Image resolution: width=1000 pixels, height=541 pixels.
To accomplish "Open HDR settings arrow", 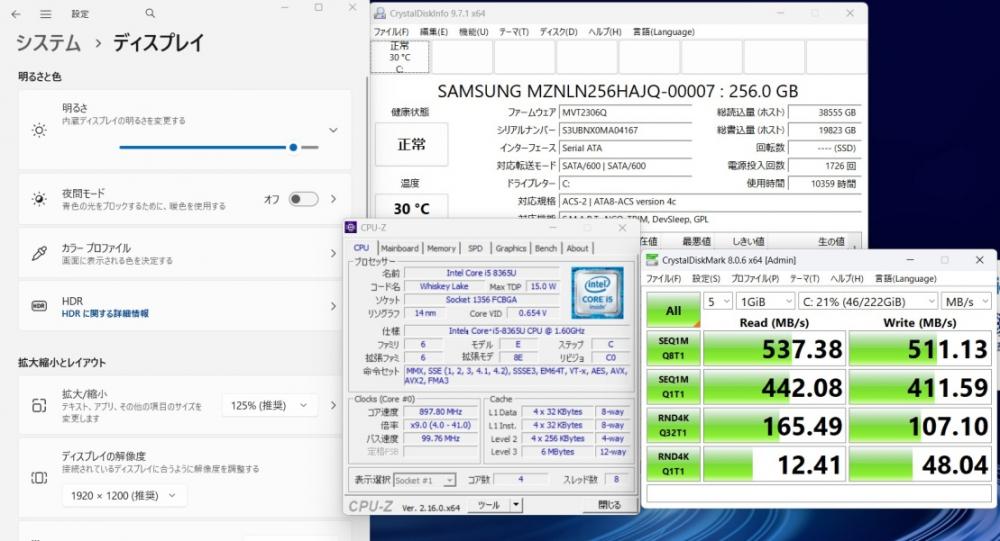I will 334,306.
